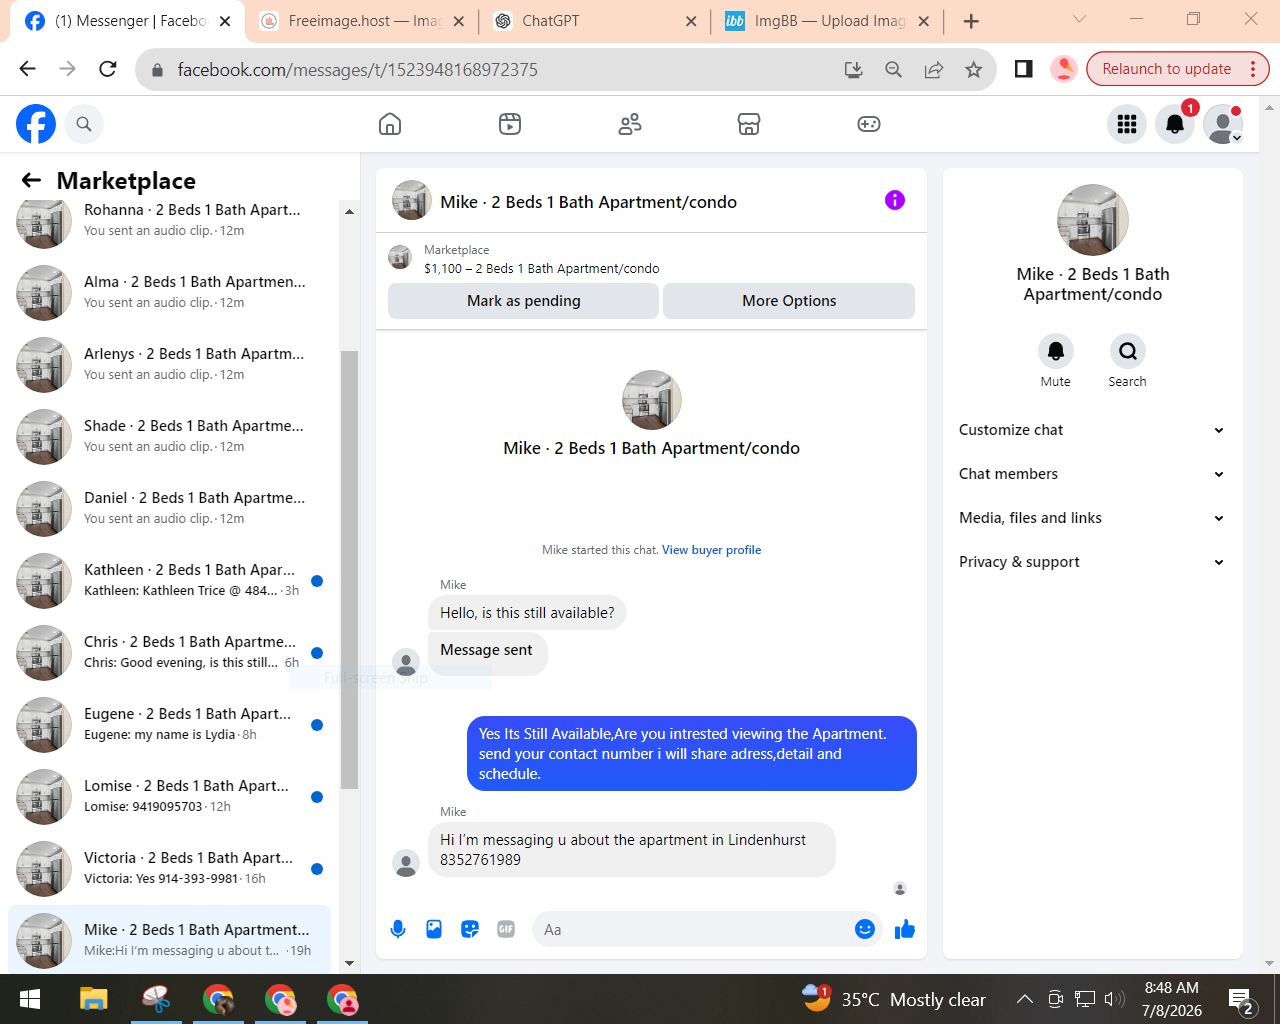Viewport: 1280px width, 1024px height.
Task: Select the Messenger Facebook tab
Action: 128,21
